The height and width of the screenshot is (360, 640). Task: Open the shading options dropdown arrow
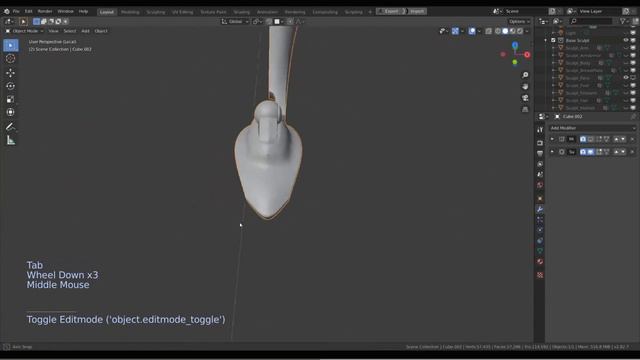[527, 31]
